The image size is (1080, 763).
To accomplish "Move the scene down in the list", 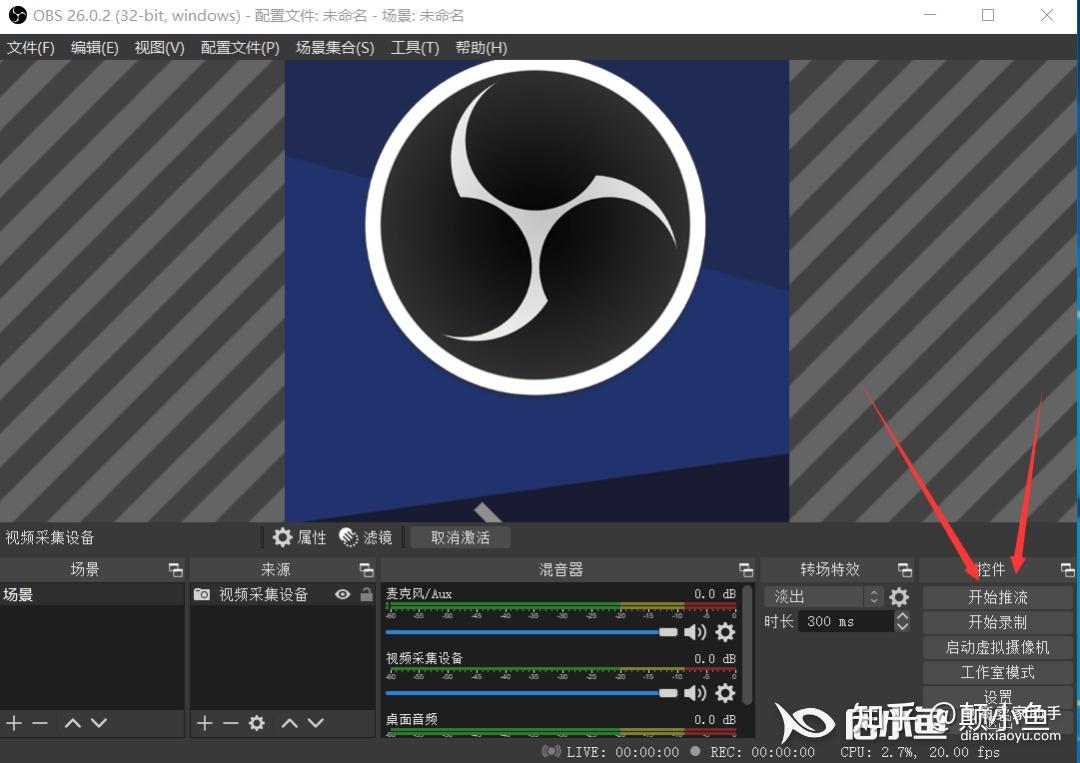I will [99, 723].
